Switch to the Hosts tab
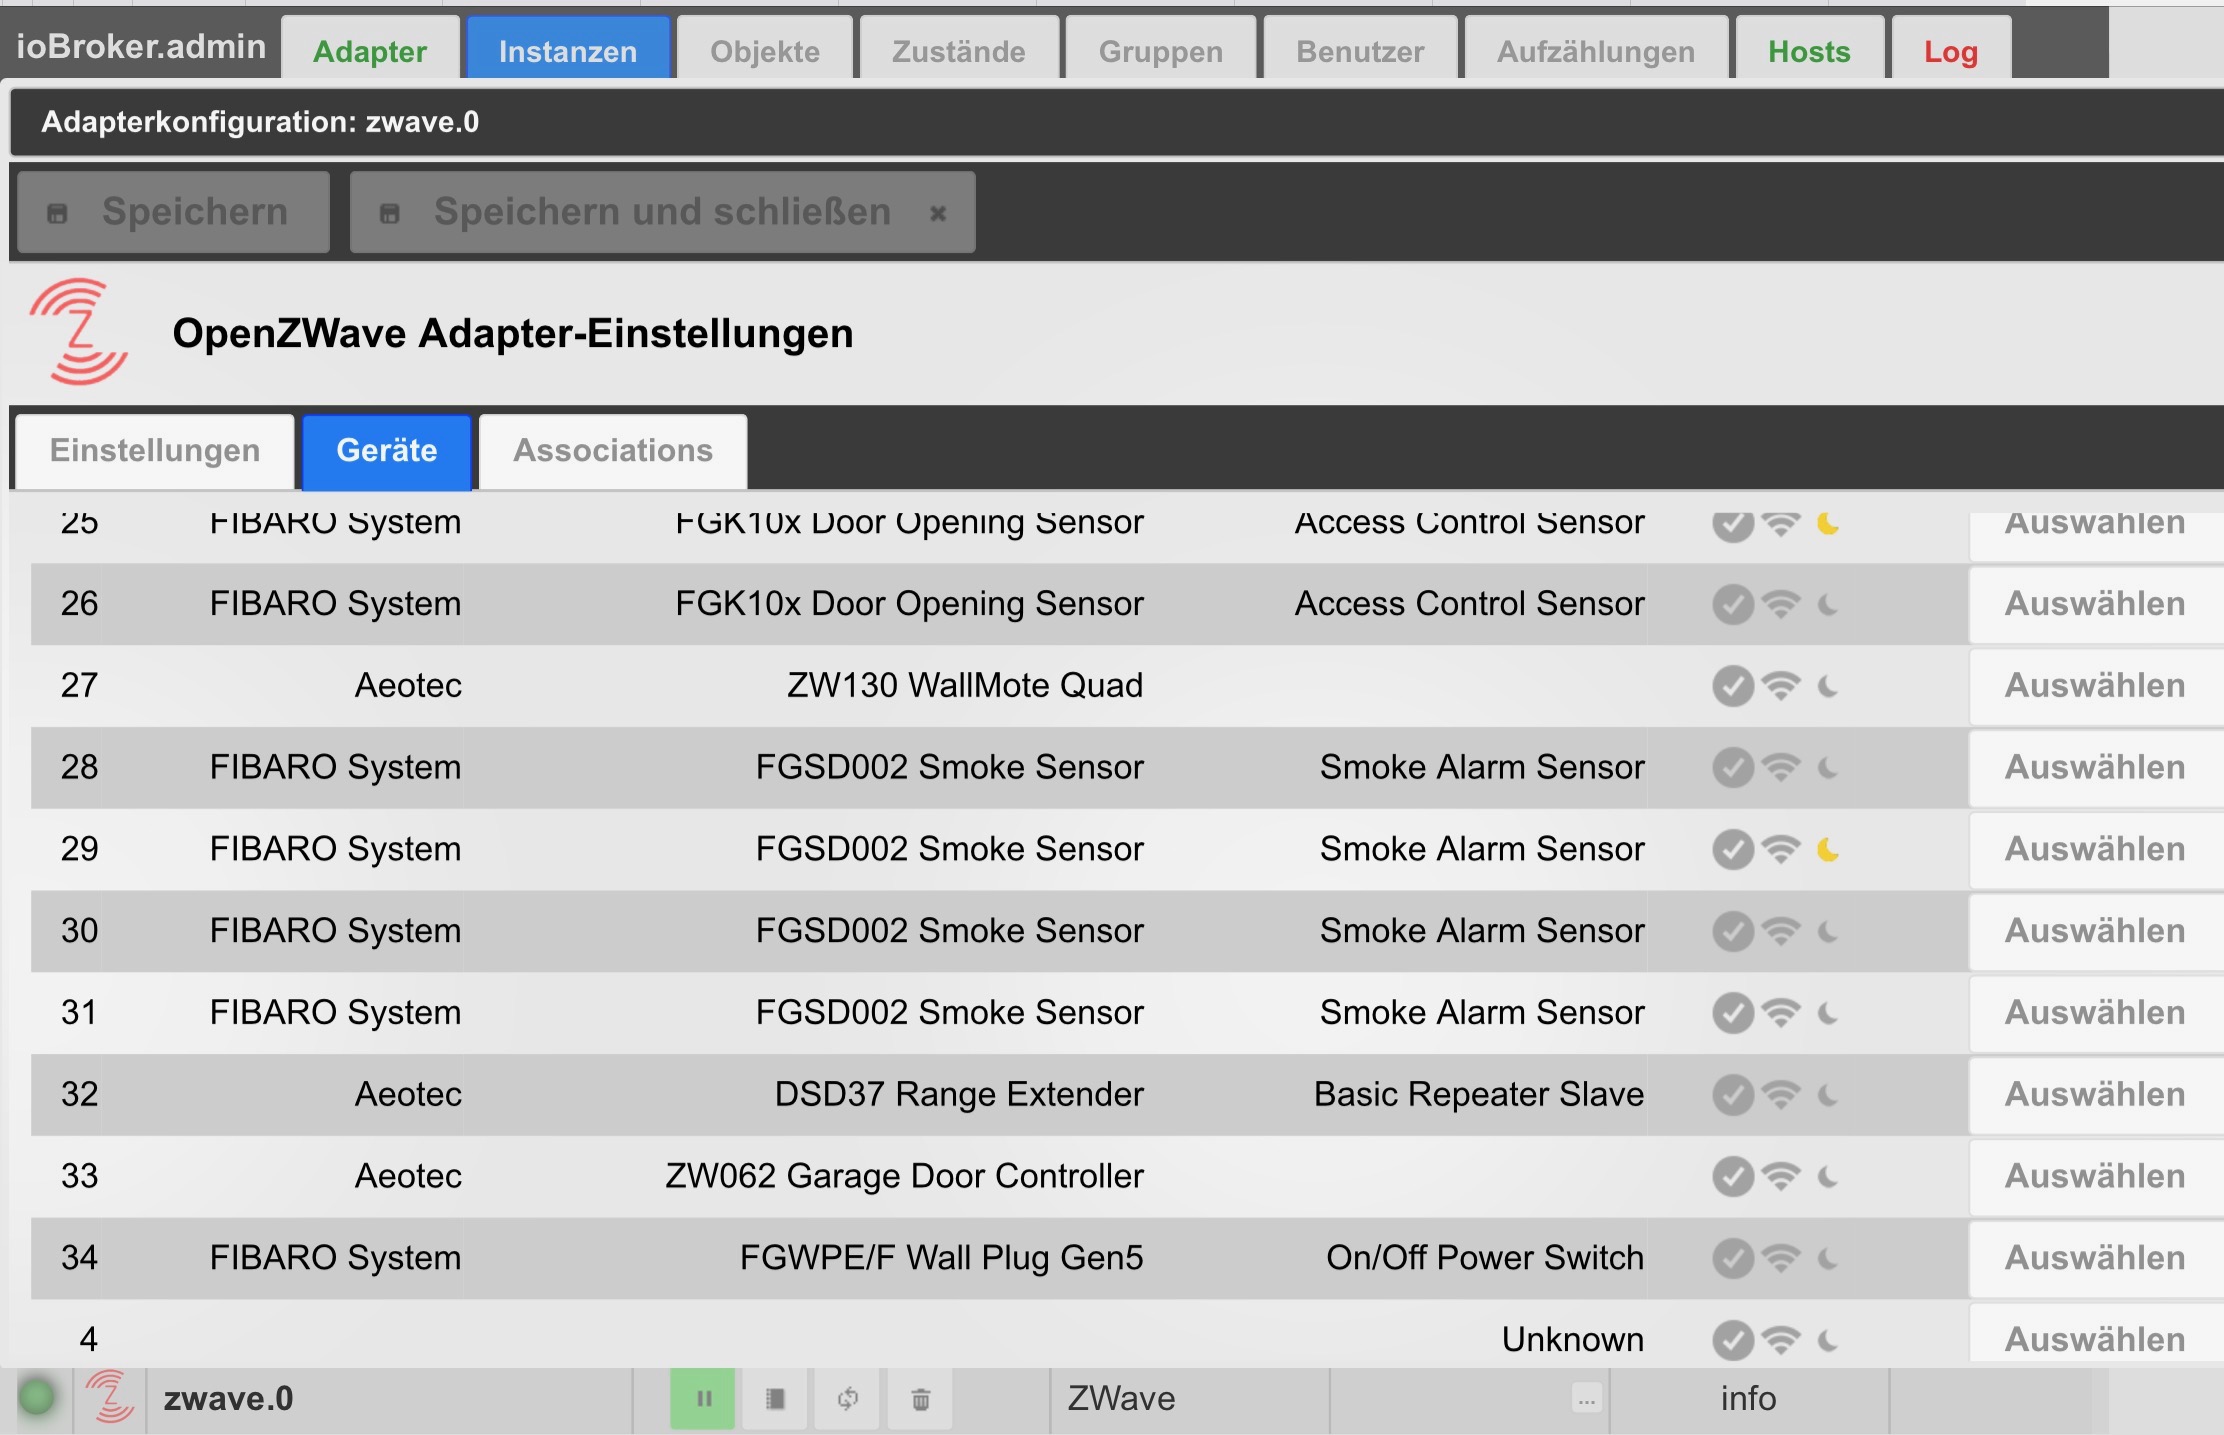The image size is (2224, 1435). (1809, 50)
